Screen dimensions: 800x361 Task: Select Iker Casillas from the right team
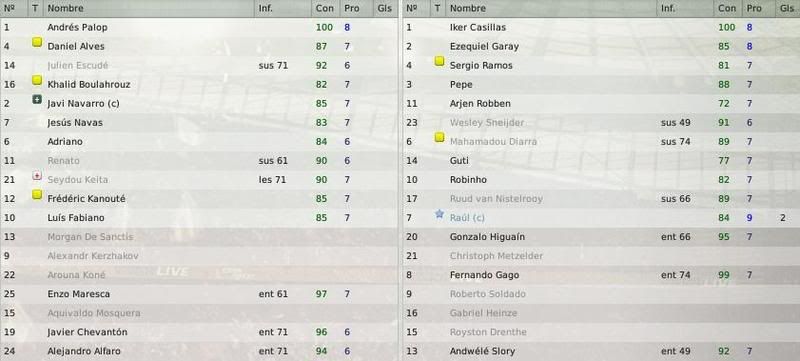(x=478, y=27)
